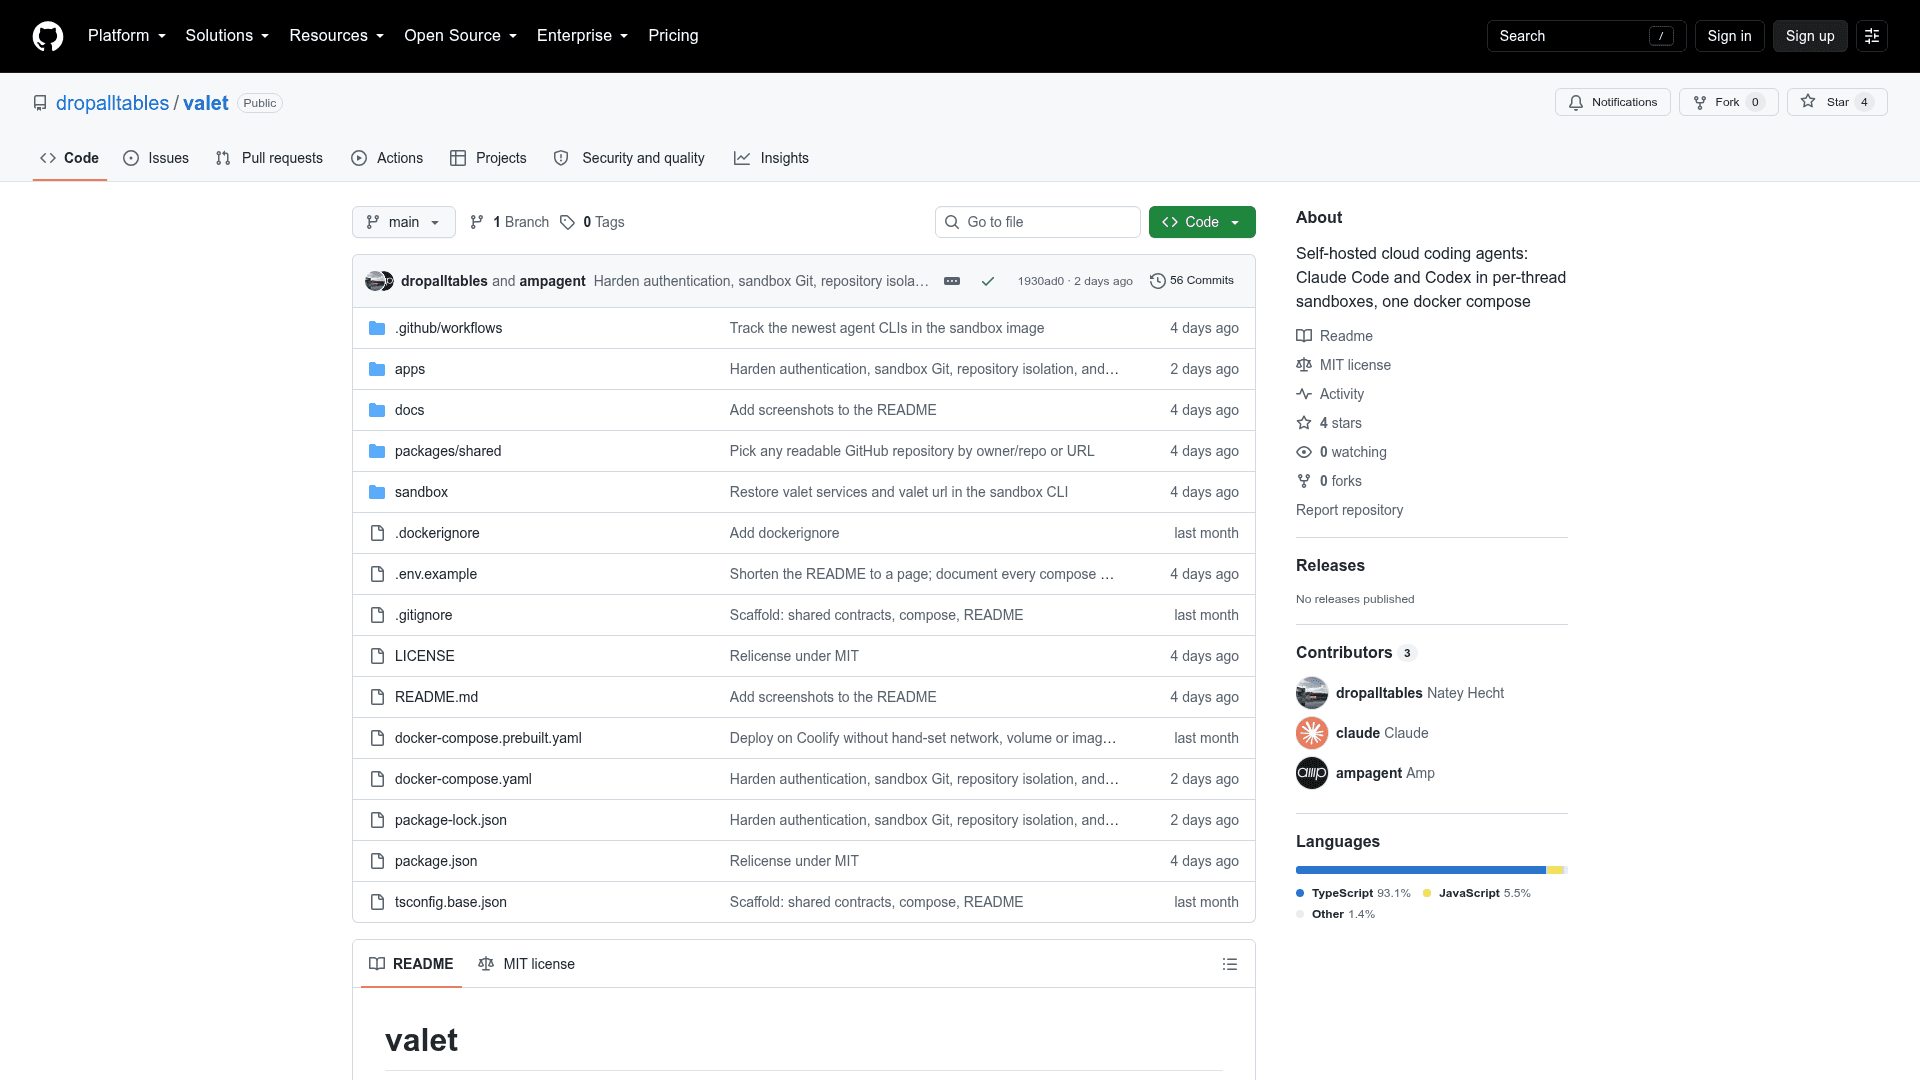Expand the commit message ellipsis button
1920x1080 pixels.
(x=952, y=281)
